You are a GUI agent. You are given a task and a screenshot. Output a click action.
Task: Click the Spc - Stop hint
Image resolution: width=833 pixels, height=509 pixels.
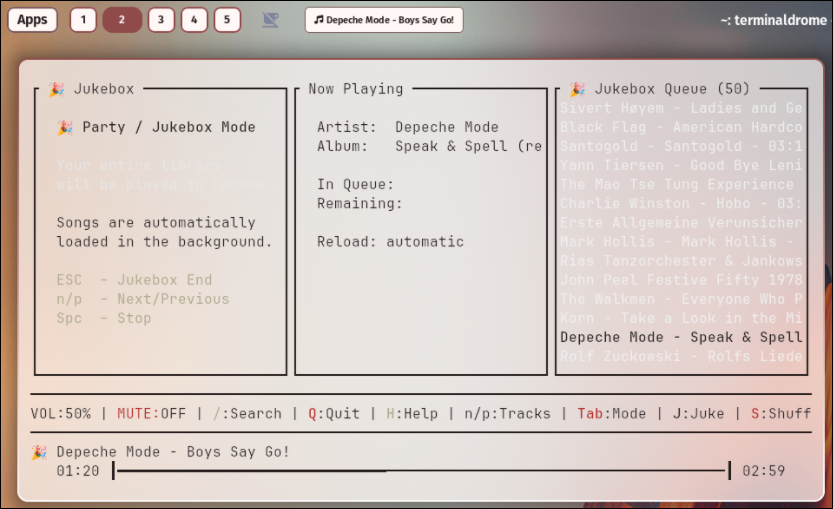[x=104, y=318]
